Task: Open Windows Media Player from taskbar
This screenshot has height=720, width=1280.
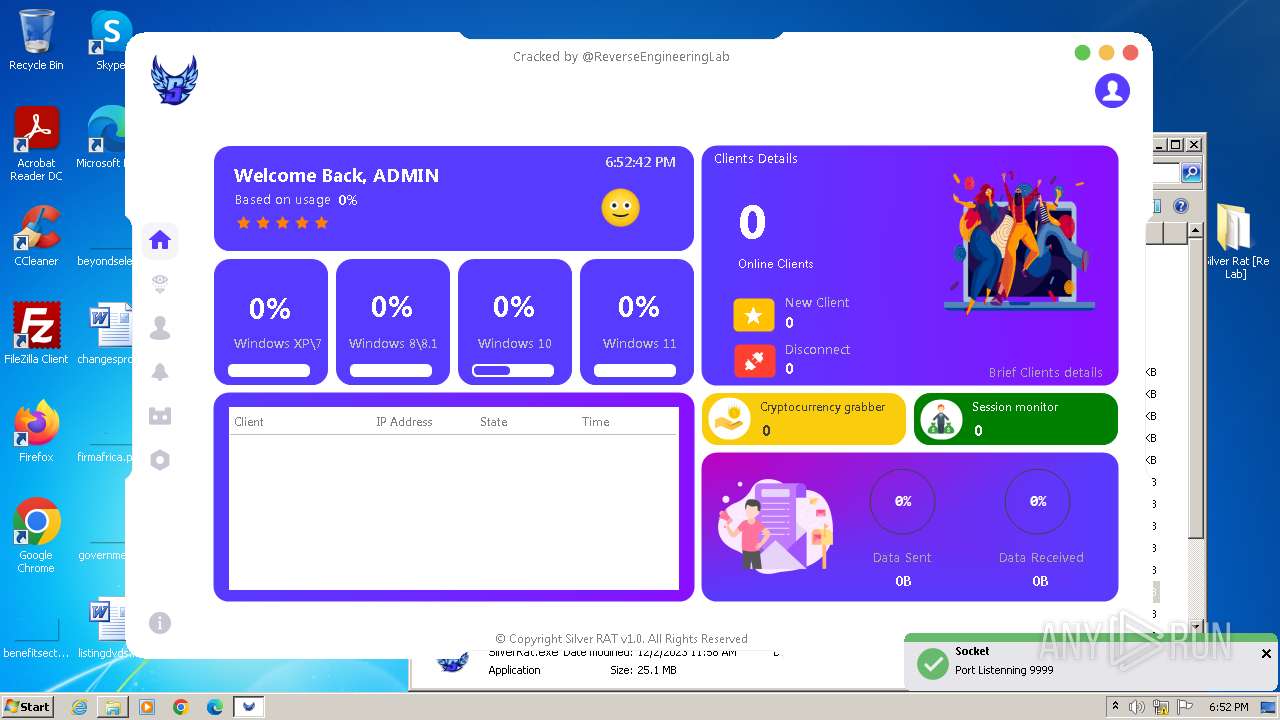Action: click(x=147, y=707)
